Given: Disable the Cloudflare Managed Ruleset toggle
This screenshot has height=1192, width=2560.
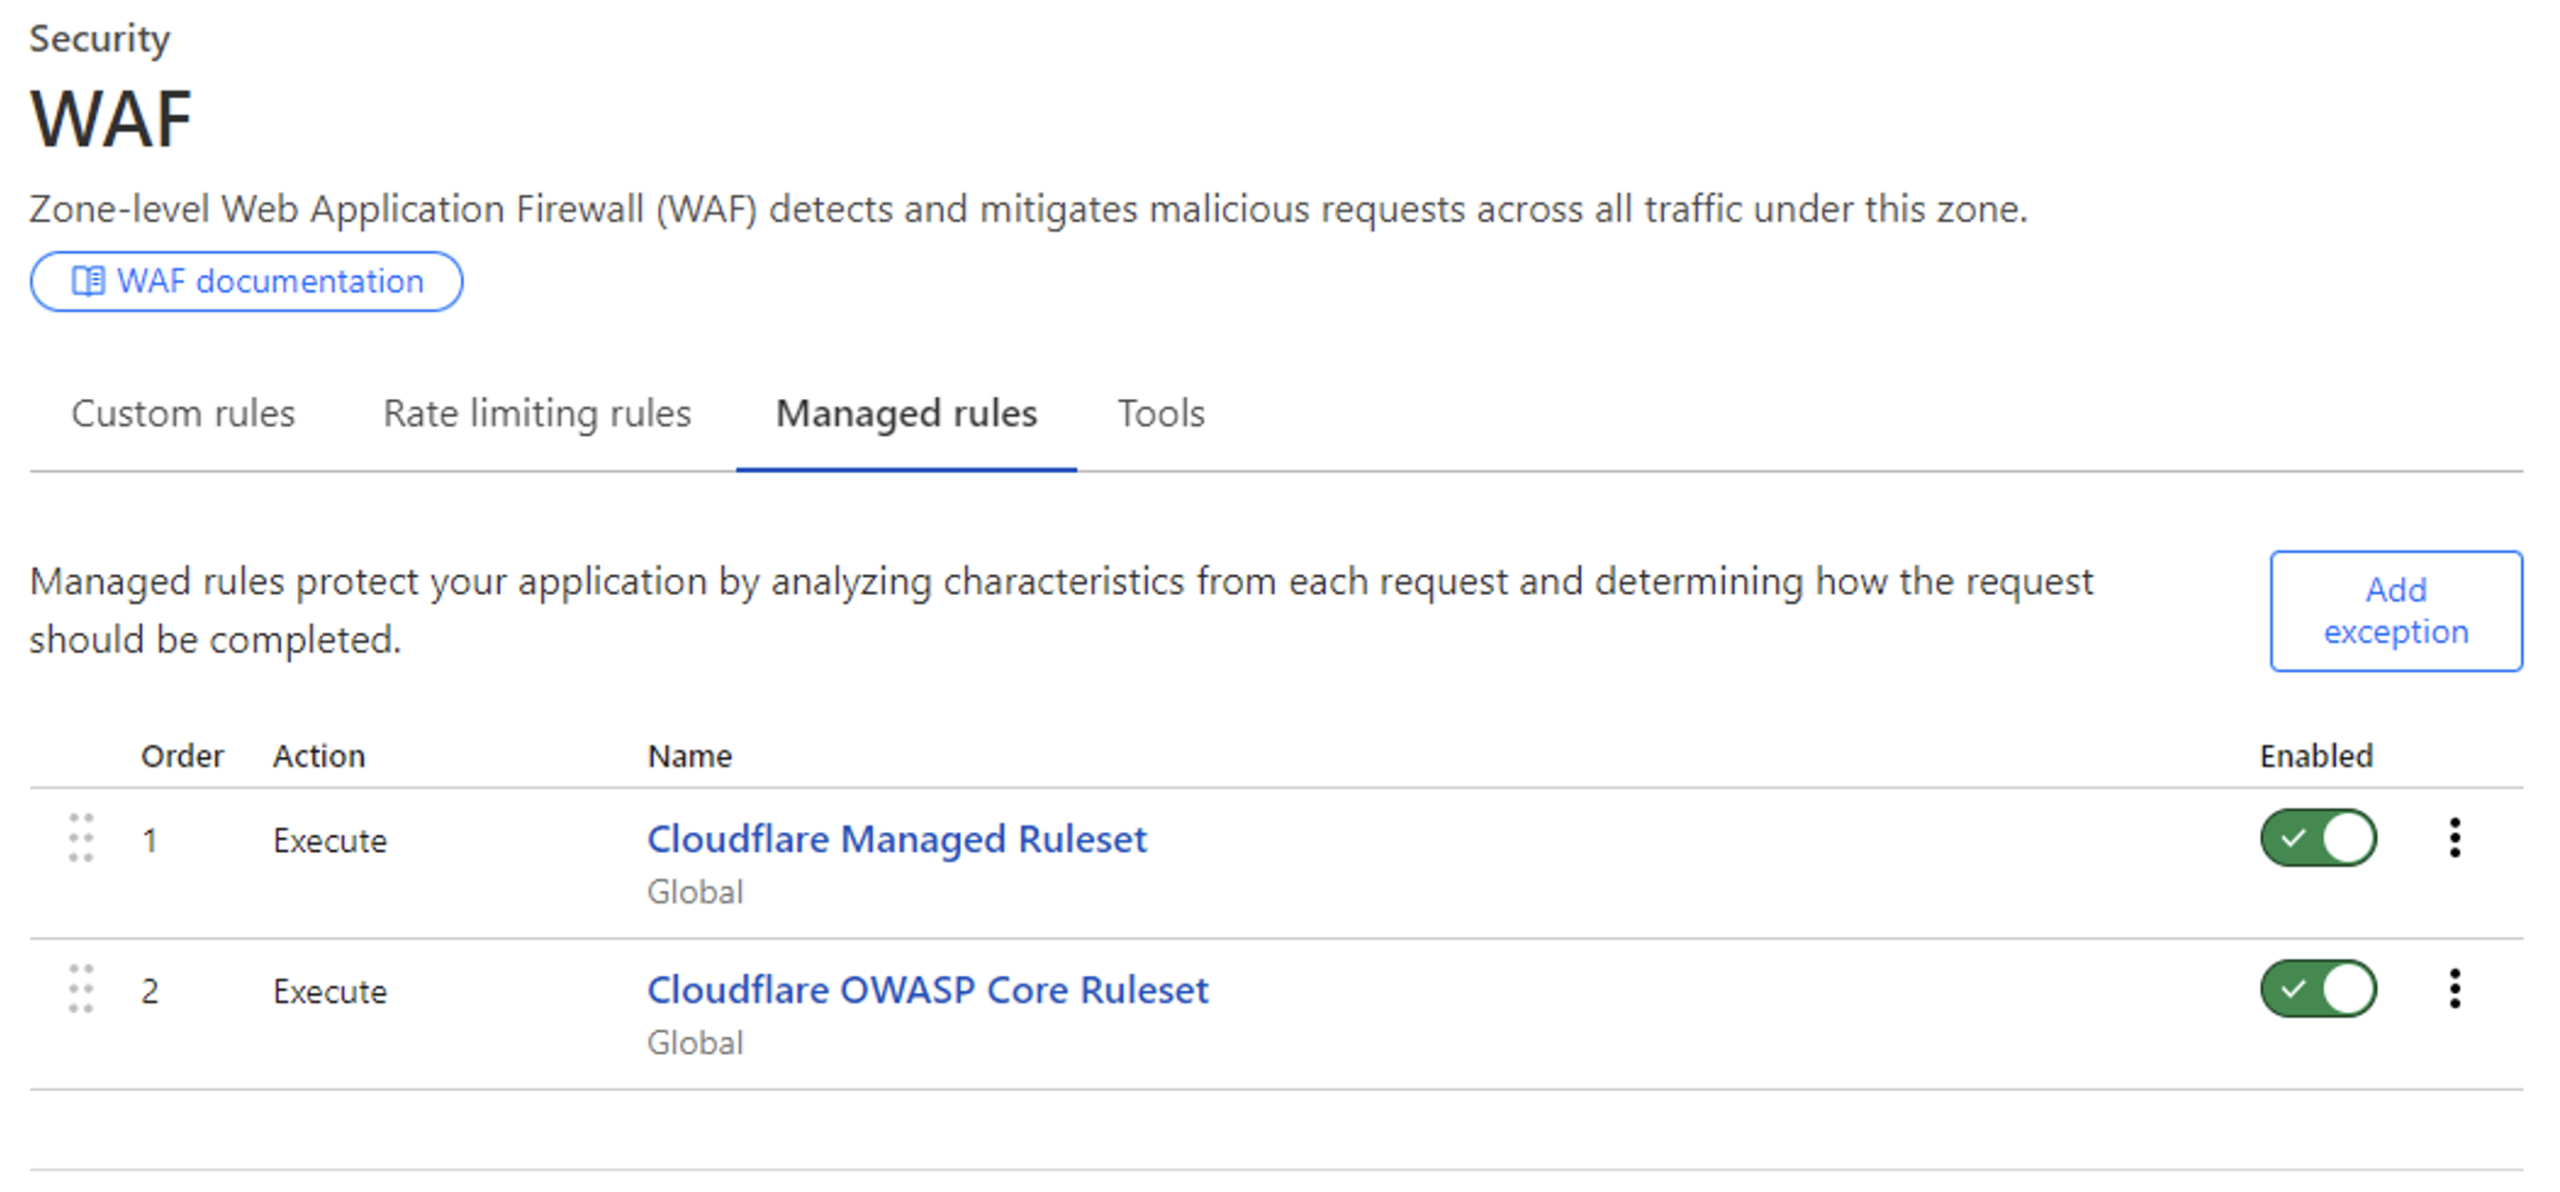Looking at the screenshot, I should pos(2317,838).
